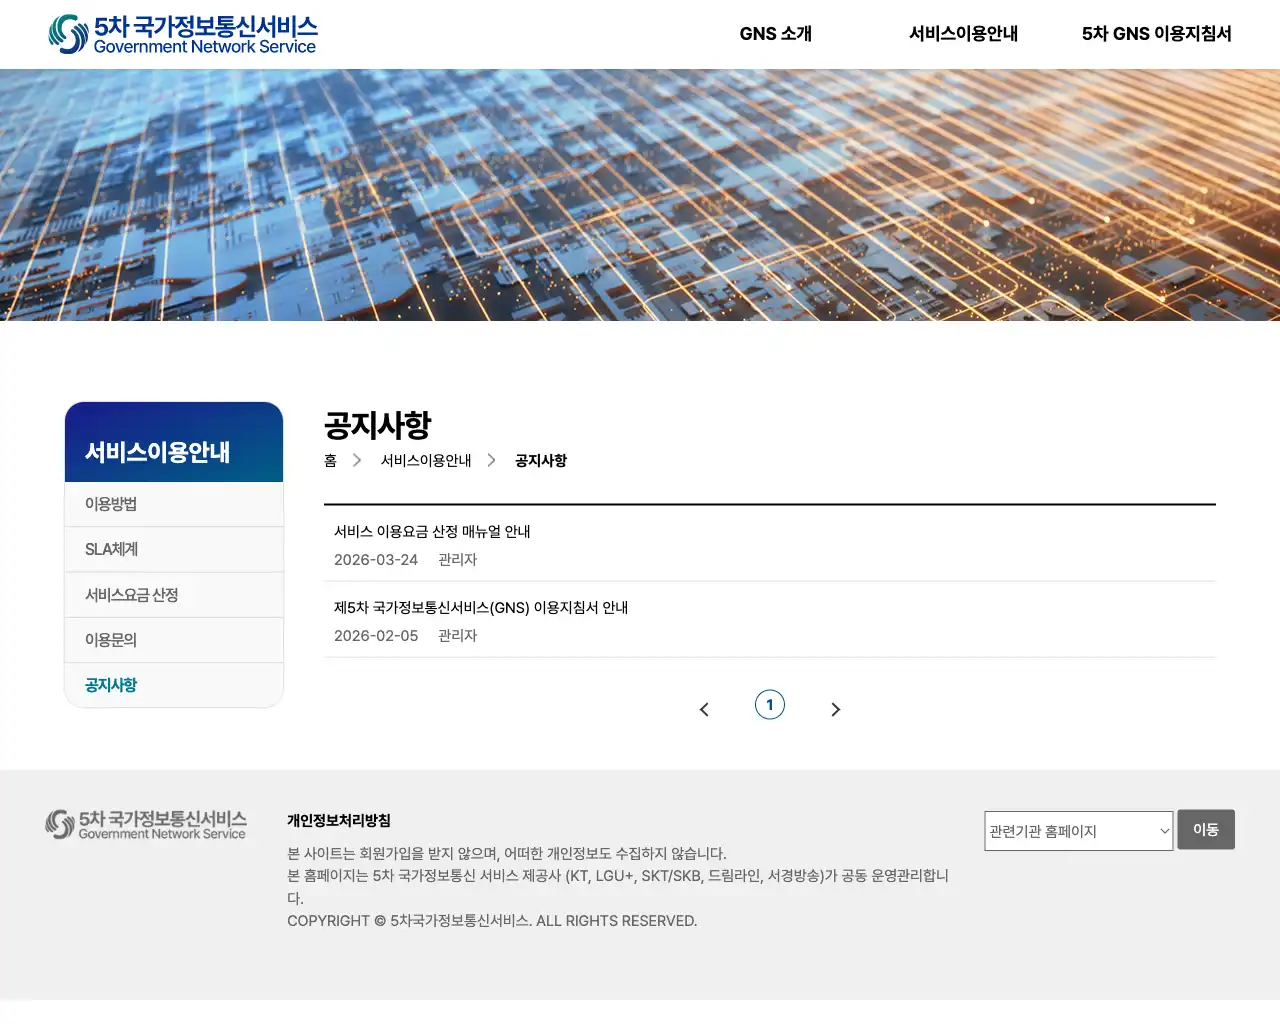Click the 이동 button next to the dropdown
This screenshot has height=1024, width=1280.
(1206, 829)
